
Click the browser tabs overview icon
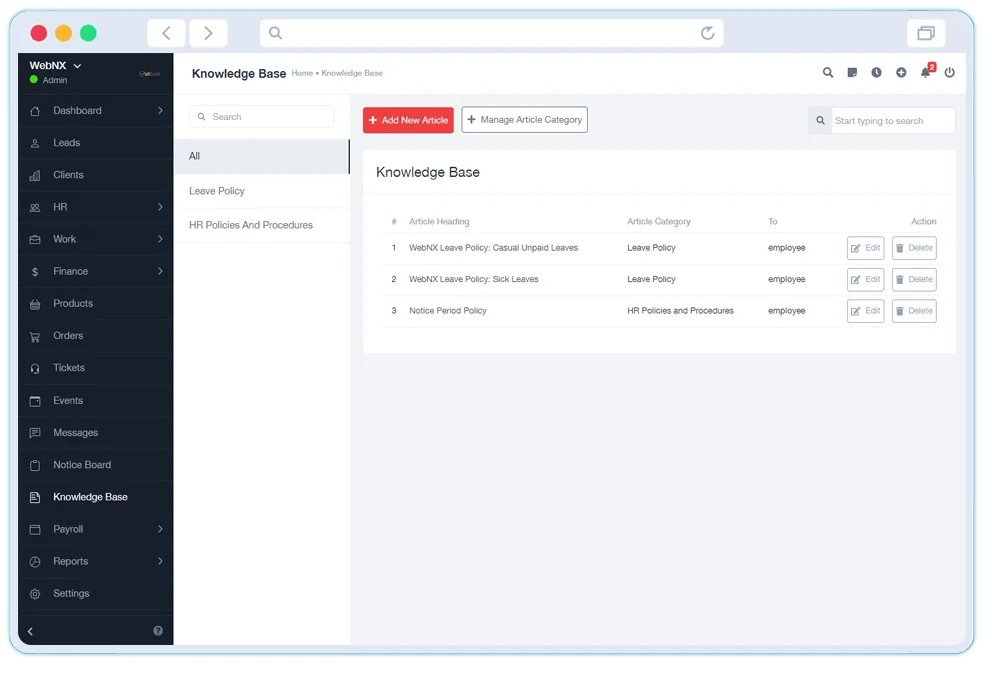click(x=926, y=33)
